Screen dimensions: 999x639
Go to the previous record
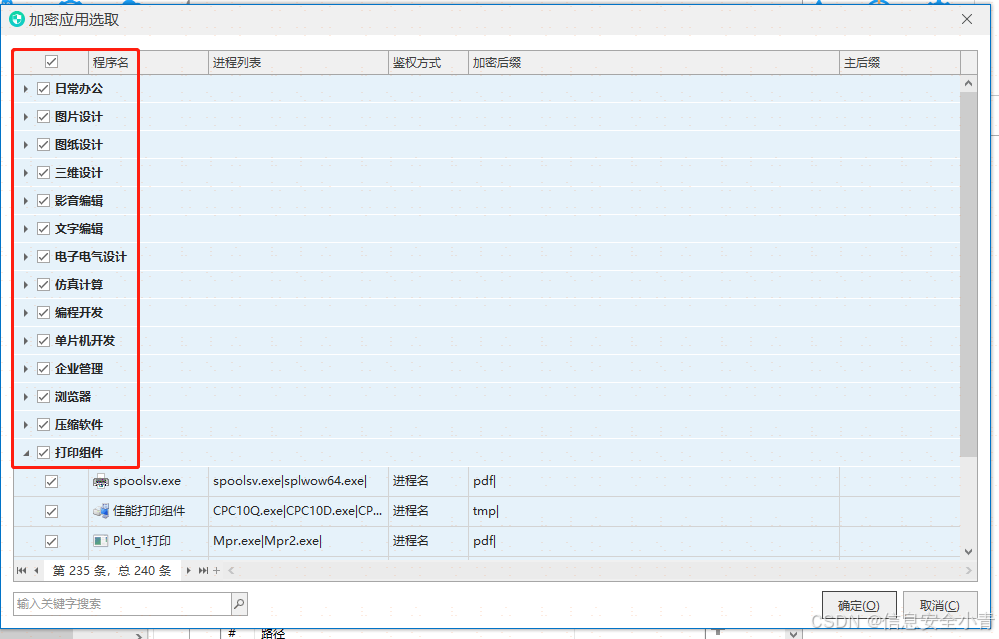[37, 571]
